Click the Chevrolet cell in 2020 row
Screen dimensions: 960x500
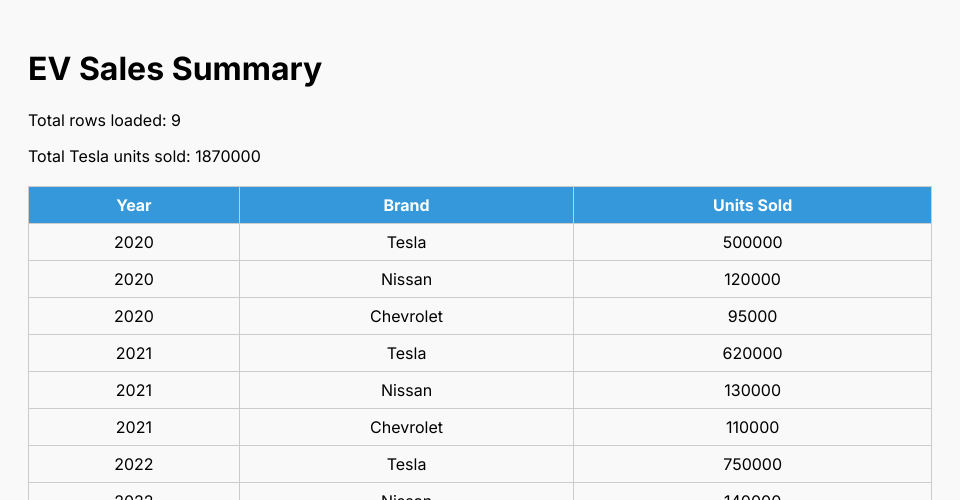click(406, 316)
